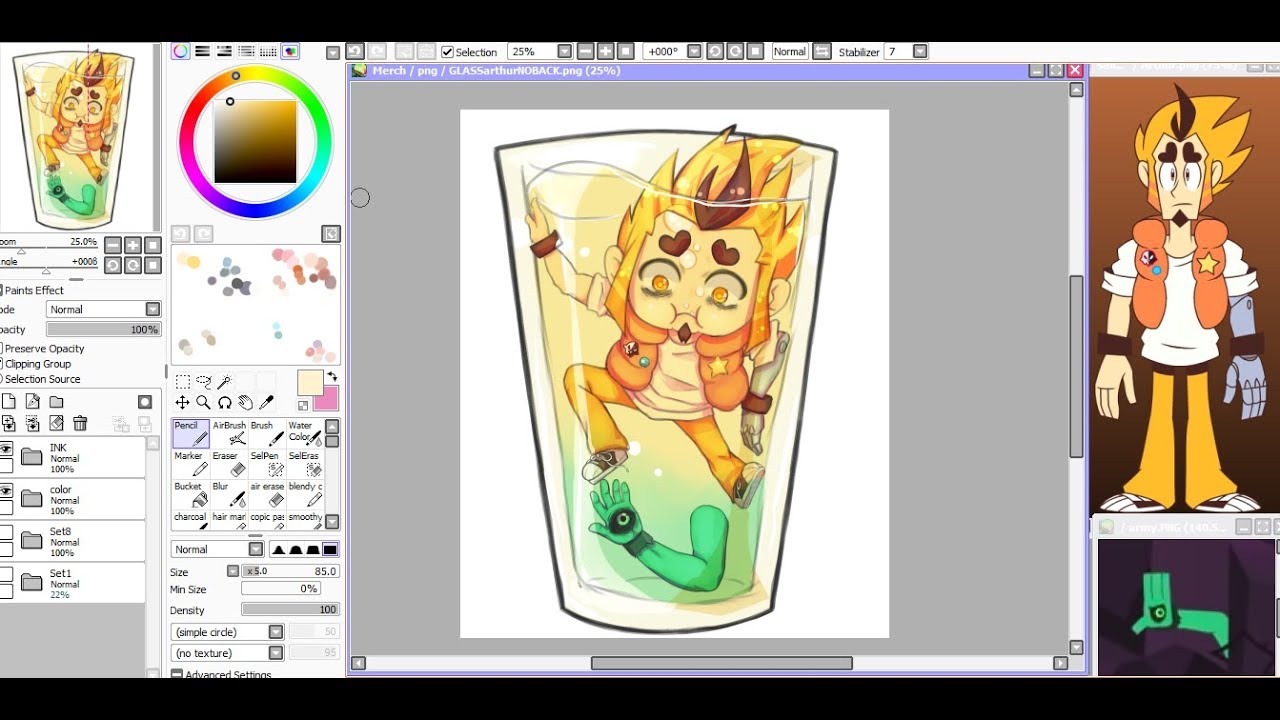Click the foreground cream color swatch
This screenshot has height=720, width=1280.
tap(309, 382)
